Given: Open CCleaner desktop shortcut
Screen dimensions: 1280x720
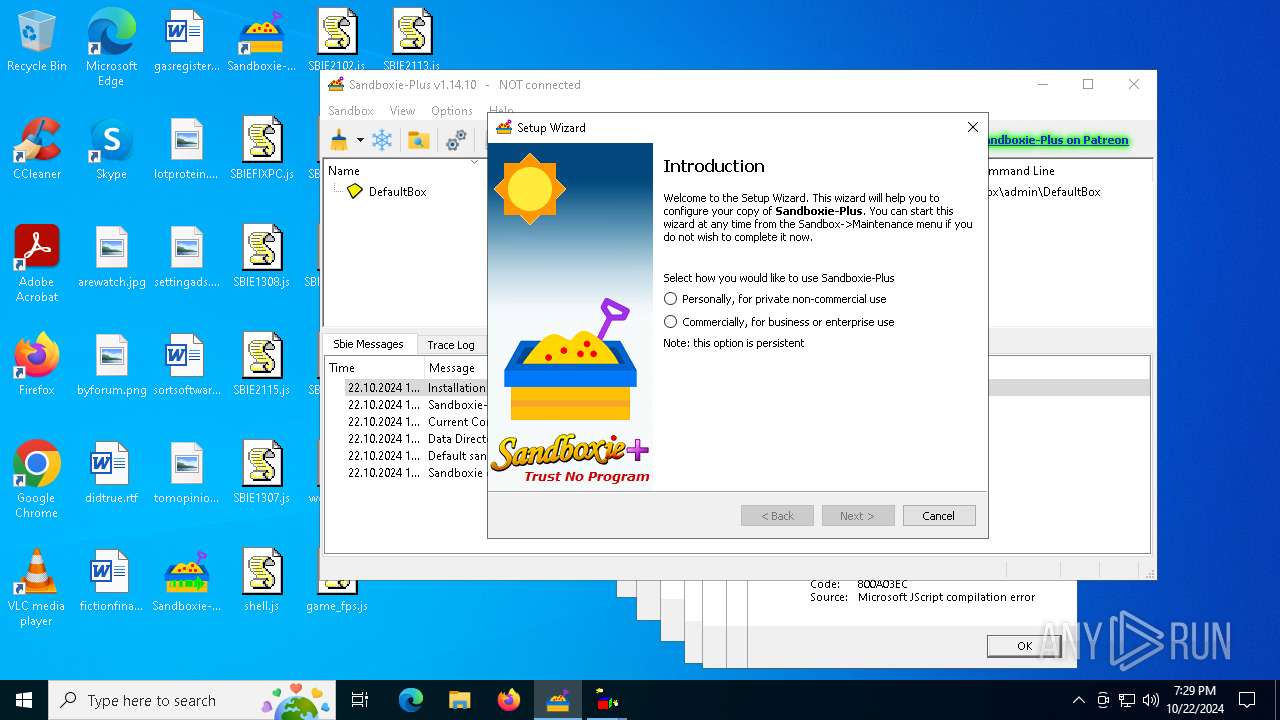Looking at the screenshot, I should 37,149.
